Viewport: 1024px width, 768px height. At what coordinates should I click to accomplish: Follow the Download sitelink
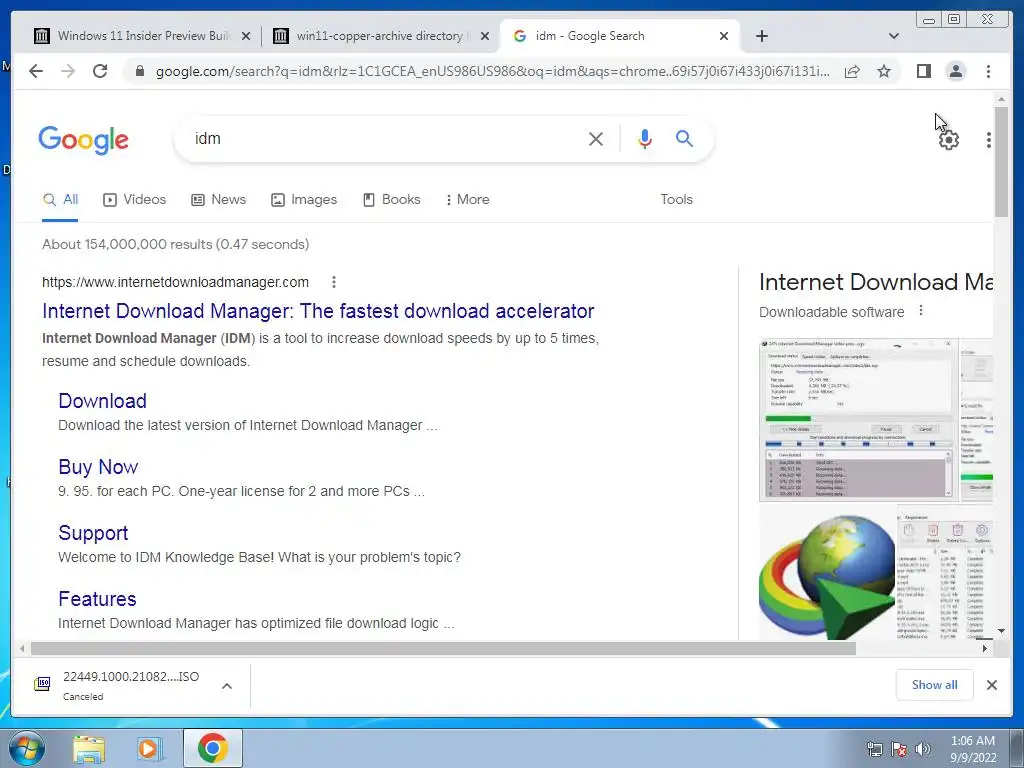[103, 401]
